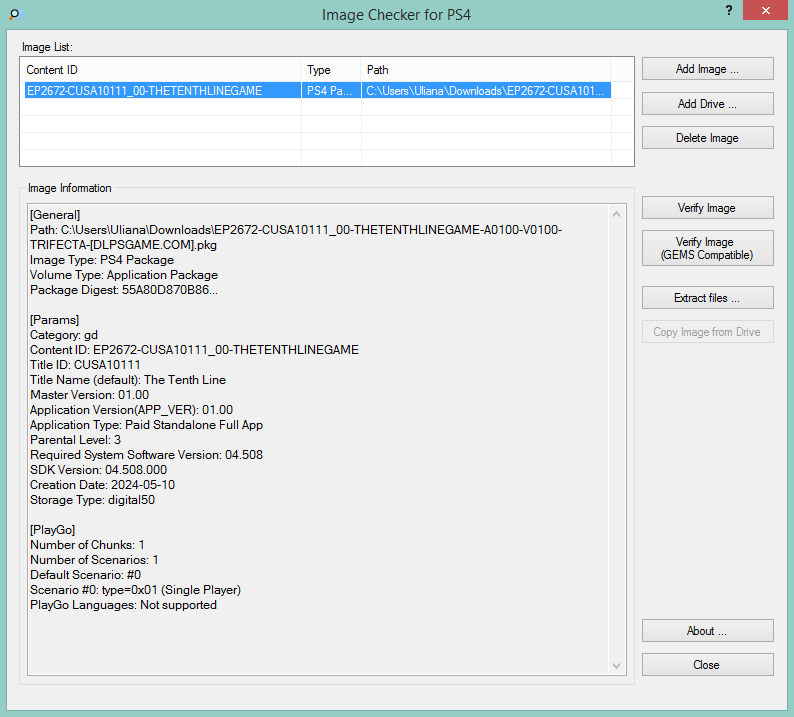Delete the selected image from the list
794x717 pixels.
coord(707,138)
